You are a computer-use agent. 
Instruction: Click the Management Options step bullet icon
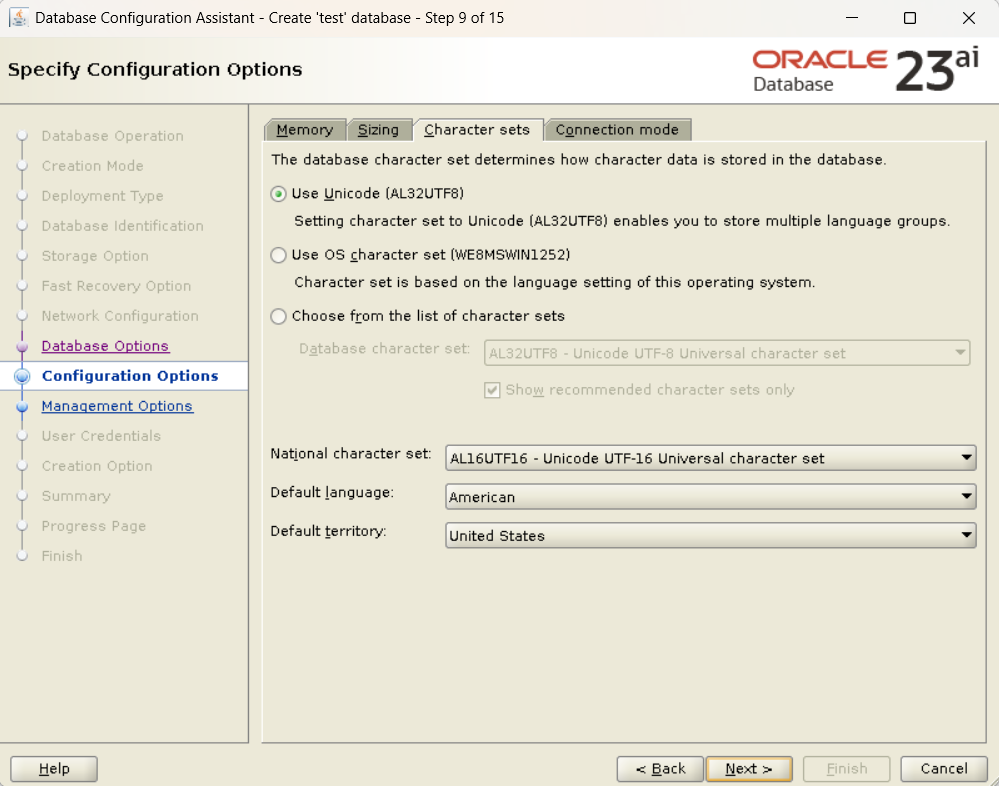point(22,406)
